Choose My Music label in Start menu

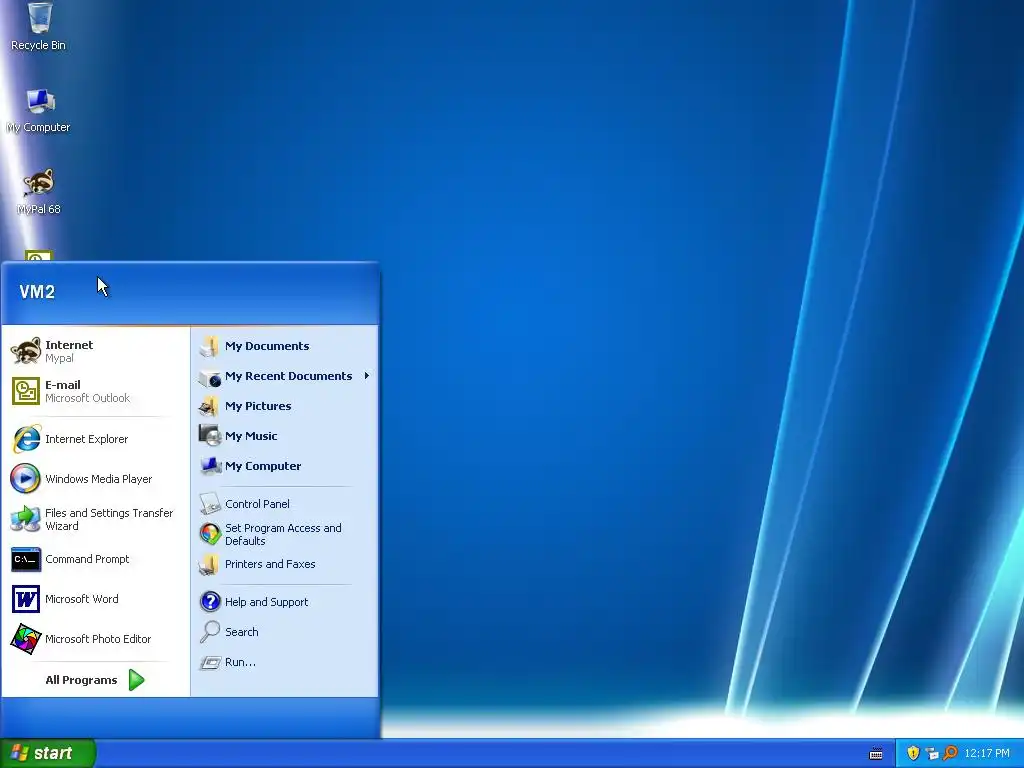[251, 436]
